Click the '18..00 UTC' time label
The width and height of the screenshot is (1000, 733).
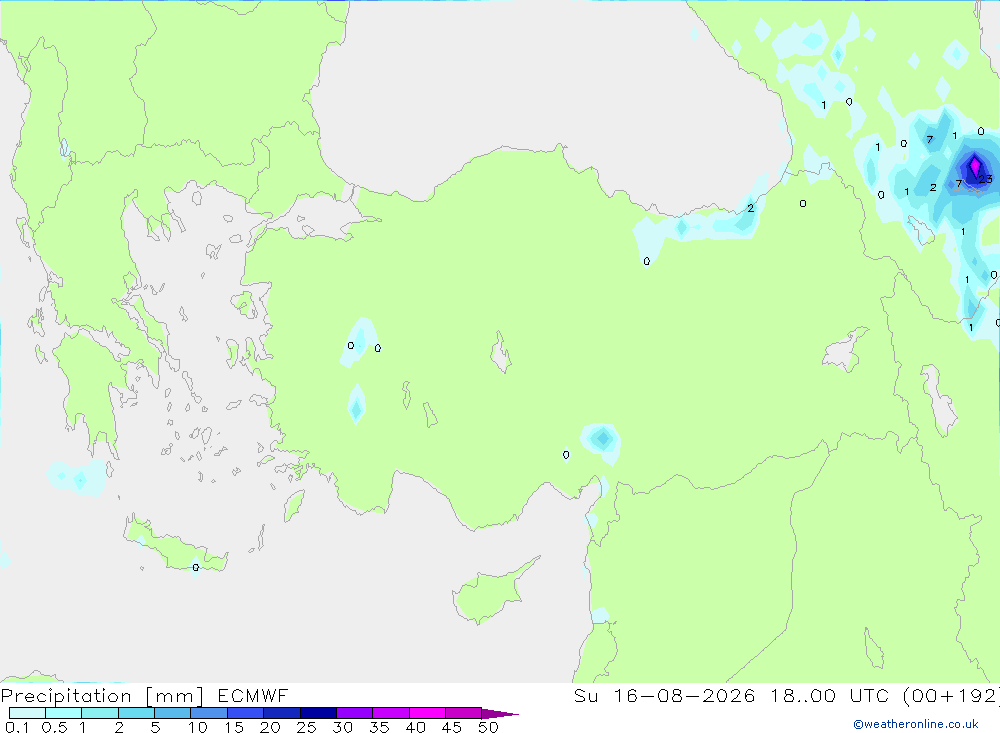click(830, 696)
